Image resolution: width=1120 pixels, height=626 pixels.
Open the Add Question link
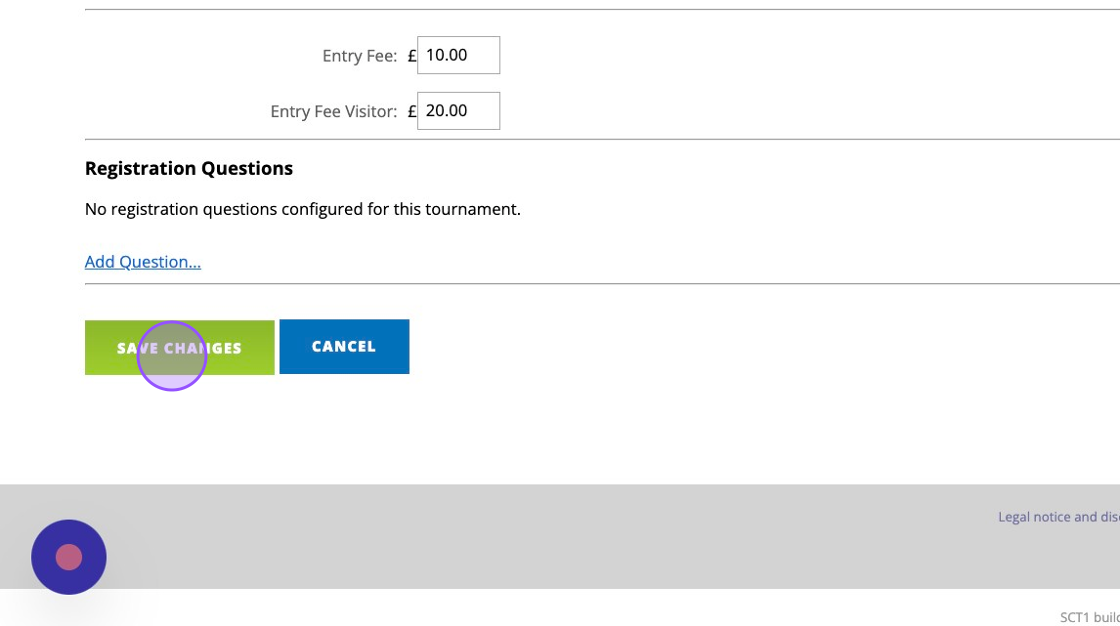tap(143, 262)
